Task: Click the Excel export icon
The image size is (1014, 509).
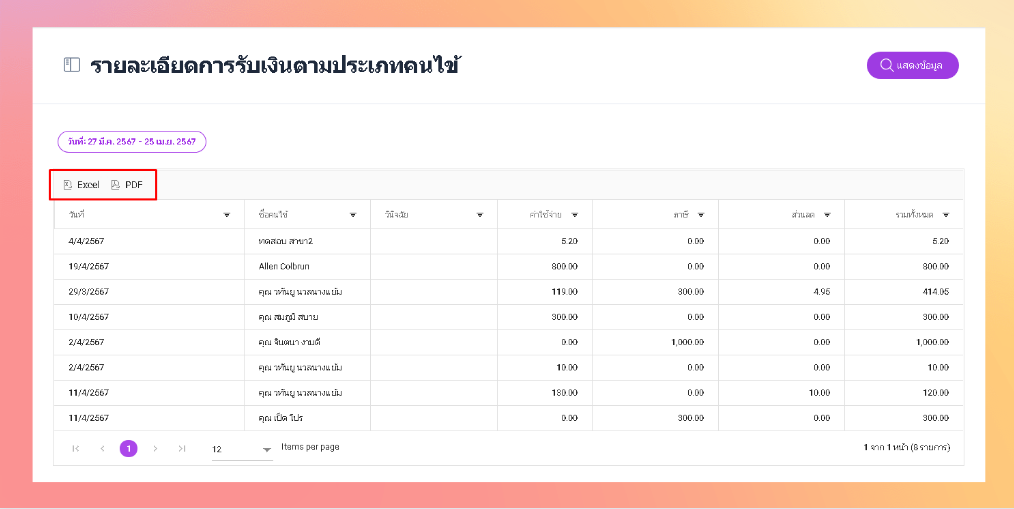Action: click(68, 185)
